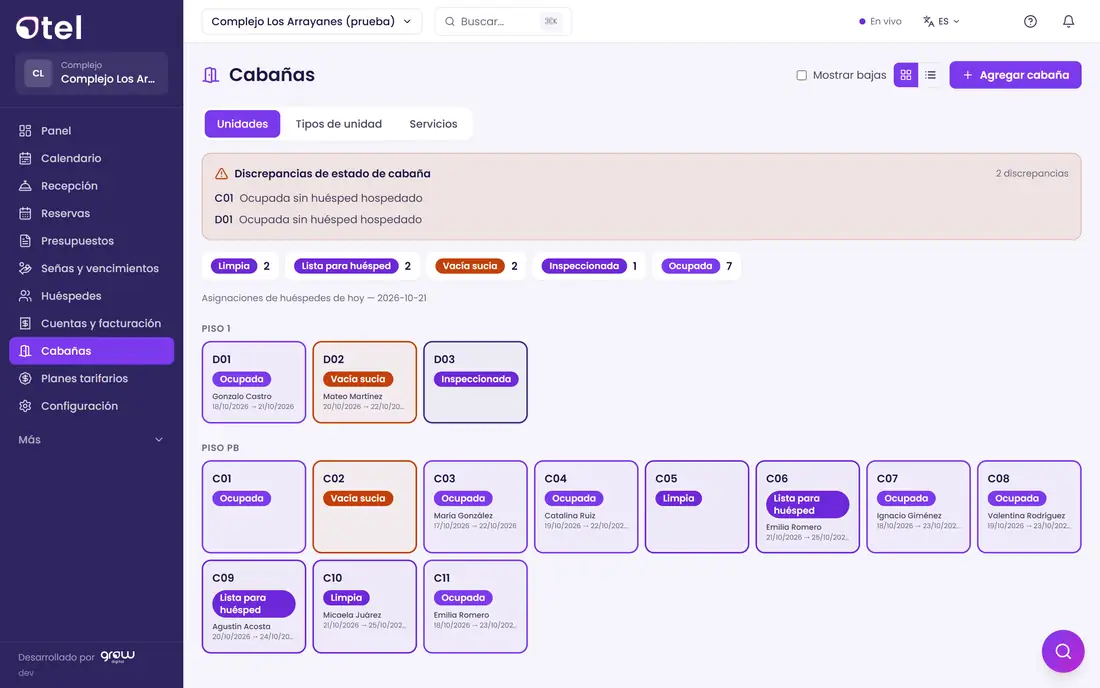Open the help question-mark icon
Screen dimensions: 1100x688
[x=1030, y=21]
